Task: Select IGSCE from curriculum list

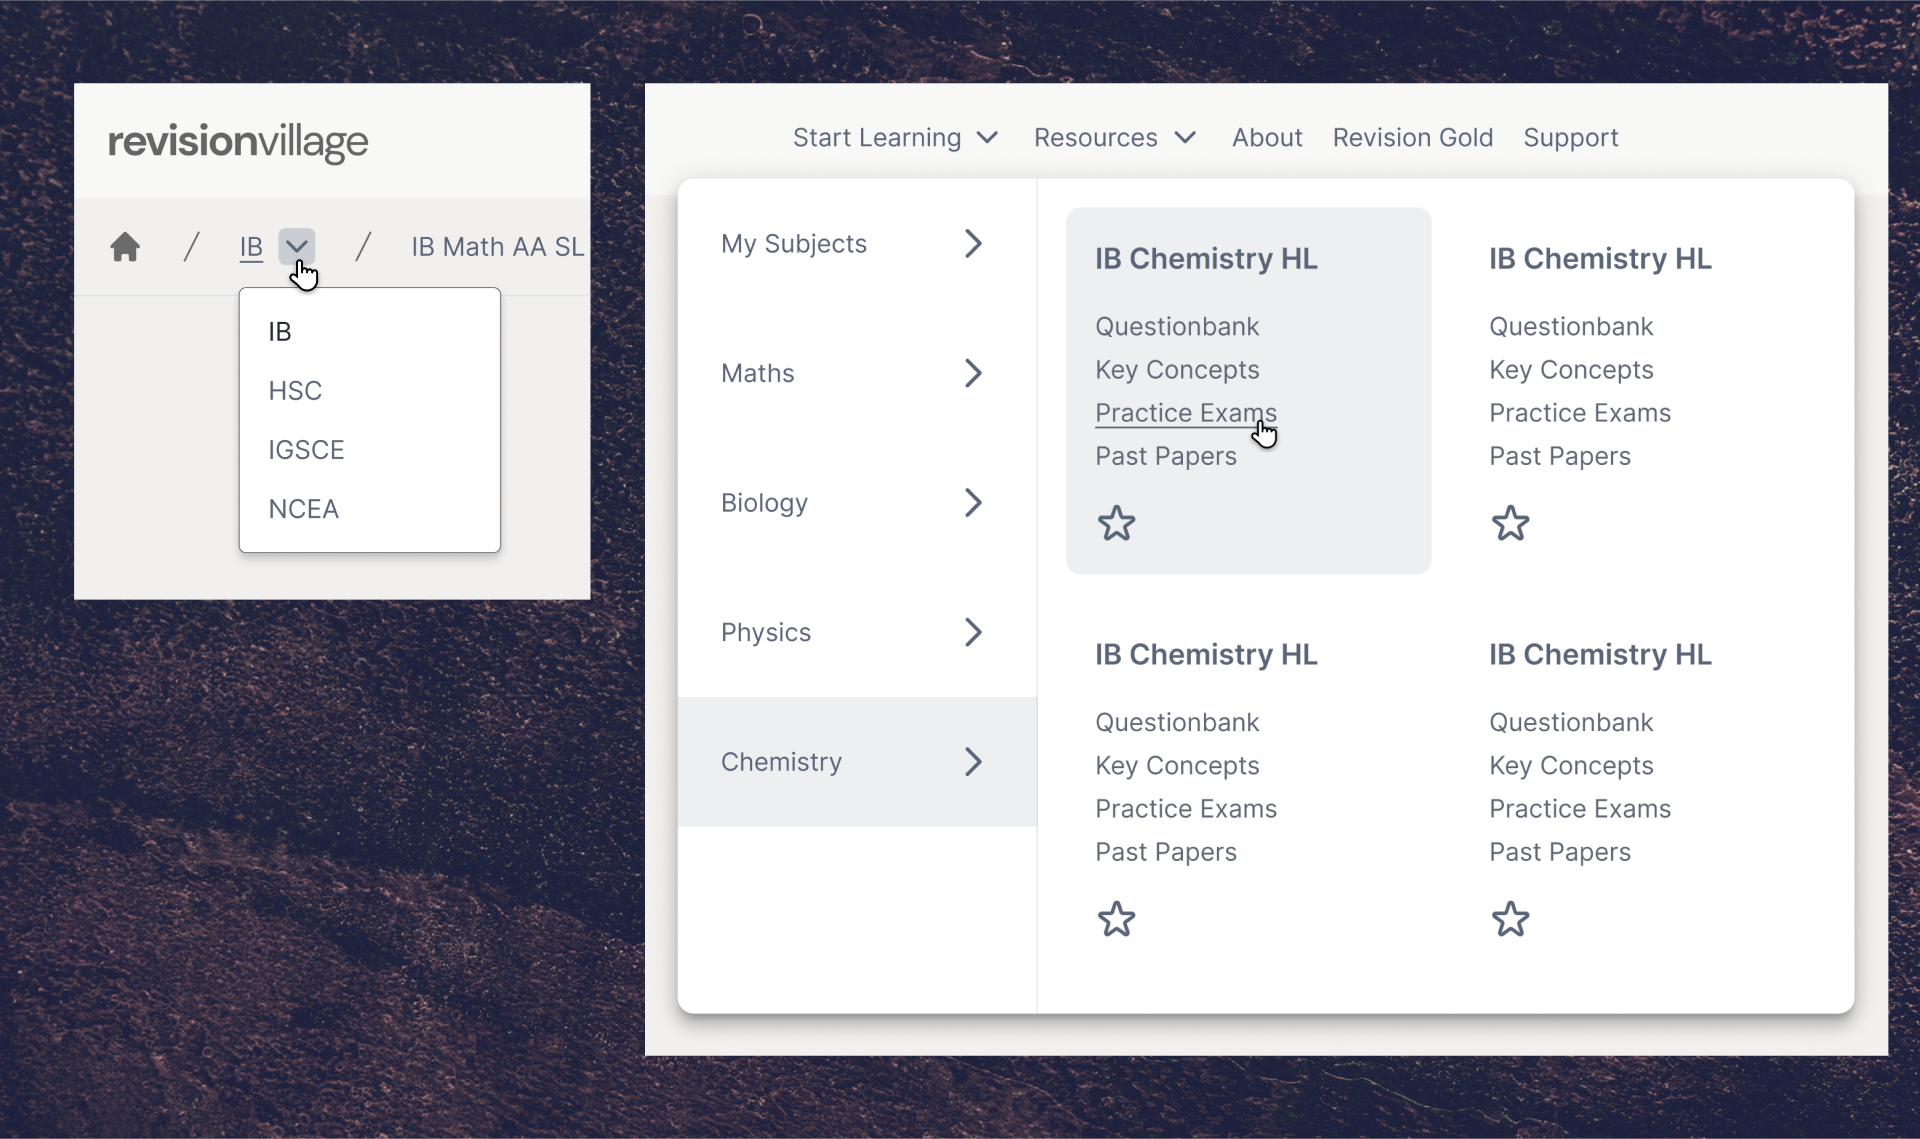Action: [x=306, y=450]
